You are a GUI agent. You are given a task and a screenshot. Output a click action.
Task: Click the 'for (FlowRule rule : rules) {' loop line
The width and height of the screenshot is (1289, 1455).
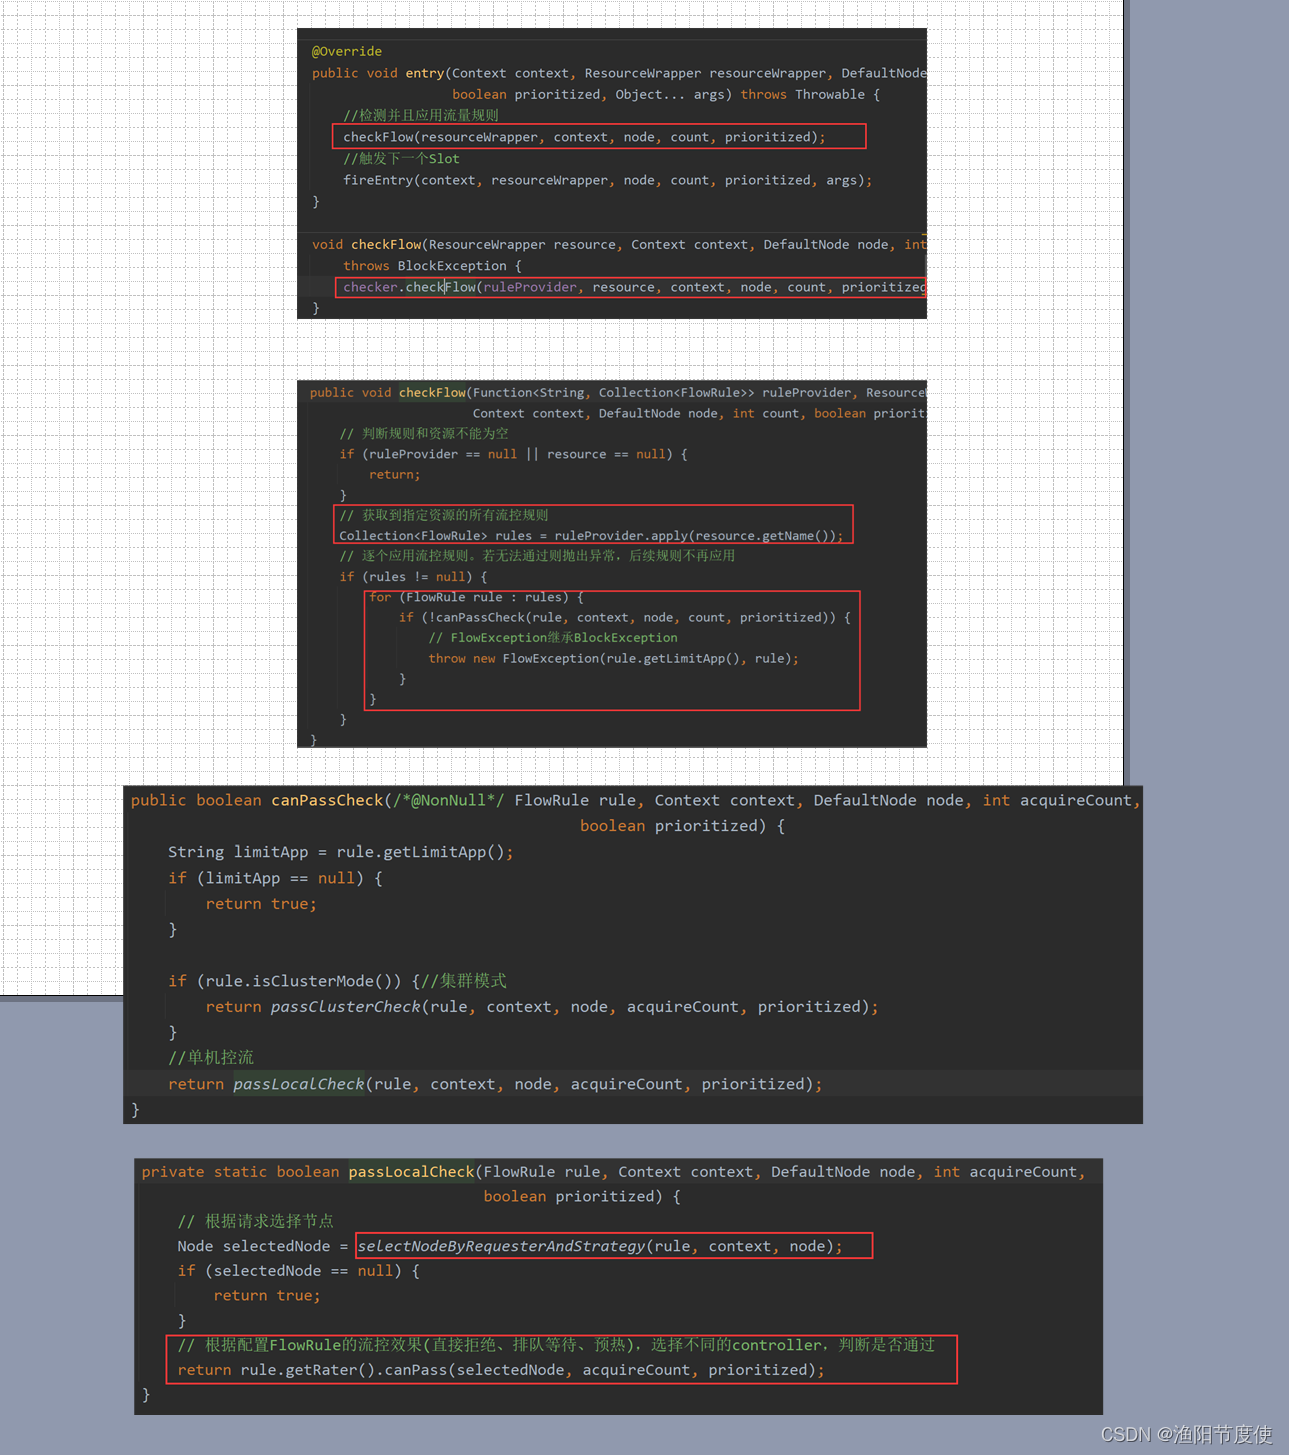pos(476,597)
